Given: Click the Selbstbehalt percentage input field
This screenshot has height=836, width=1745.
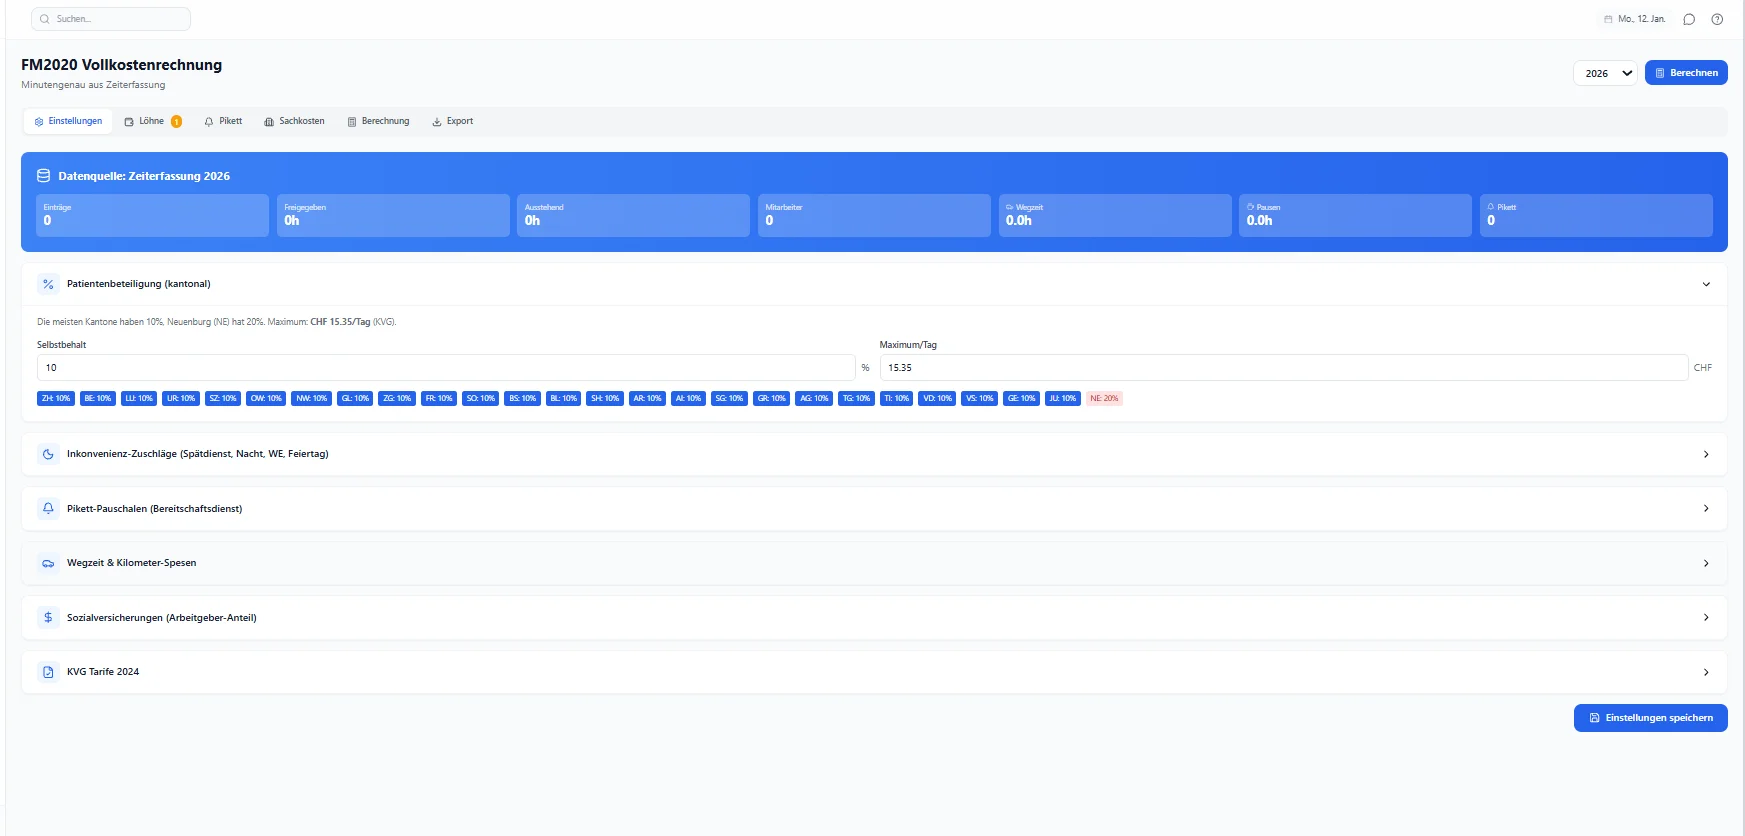Looking at the screenshot, I should click(x=446, y=367).
